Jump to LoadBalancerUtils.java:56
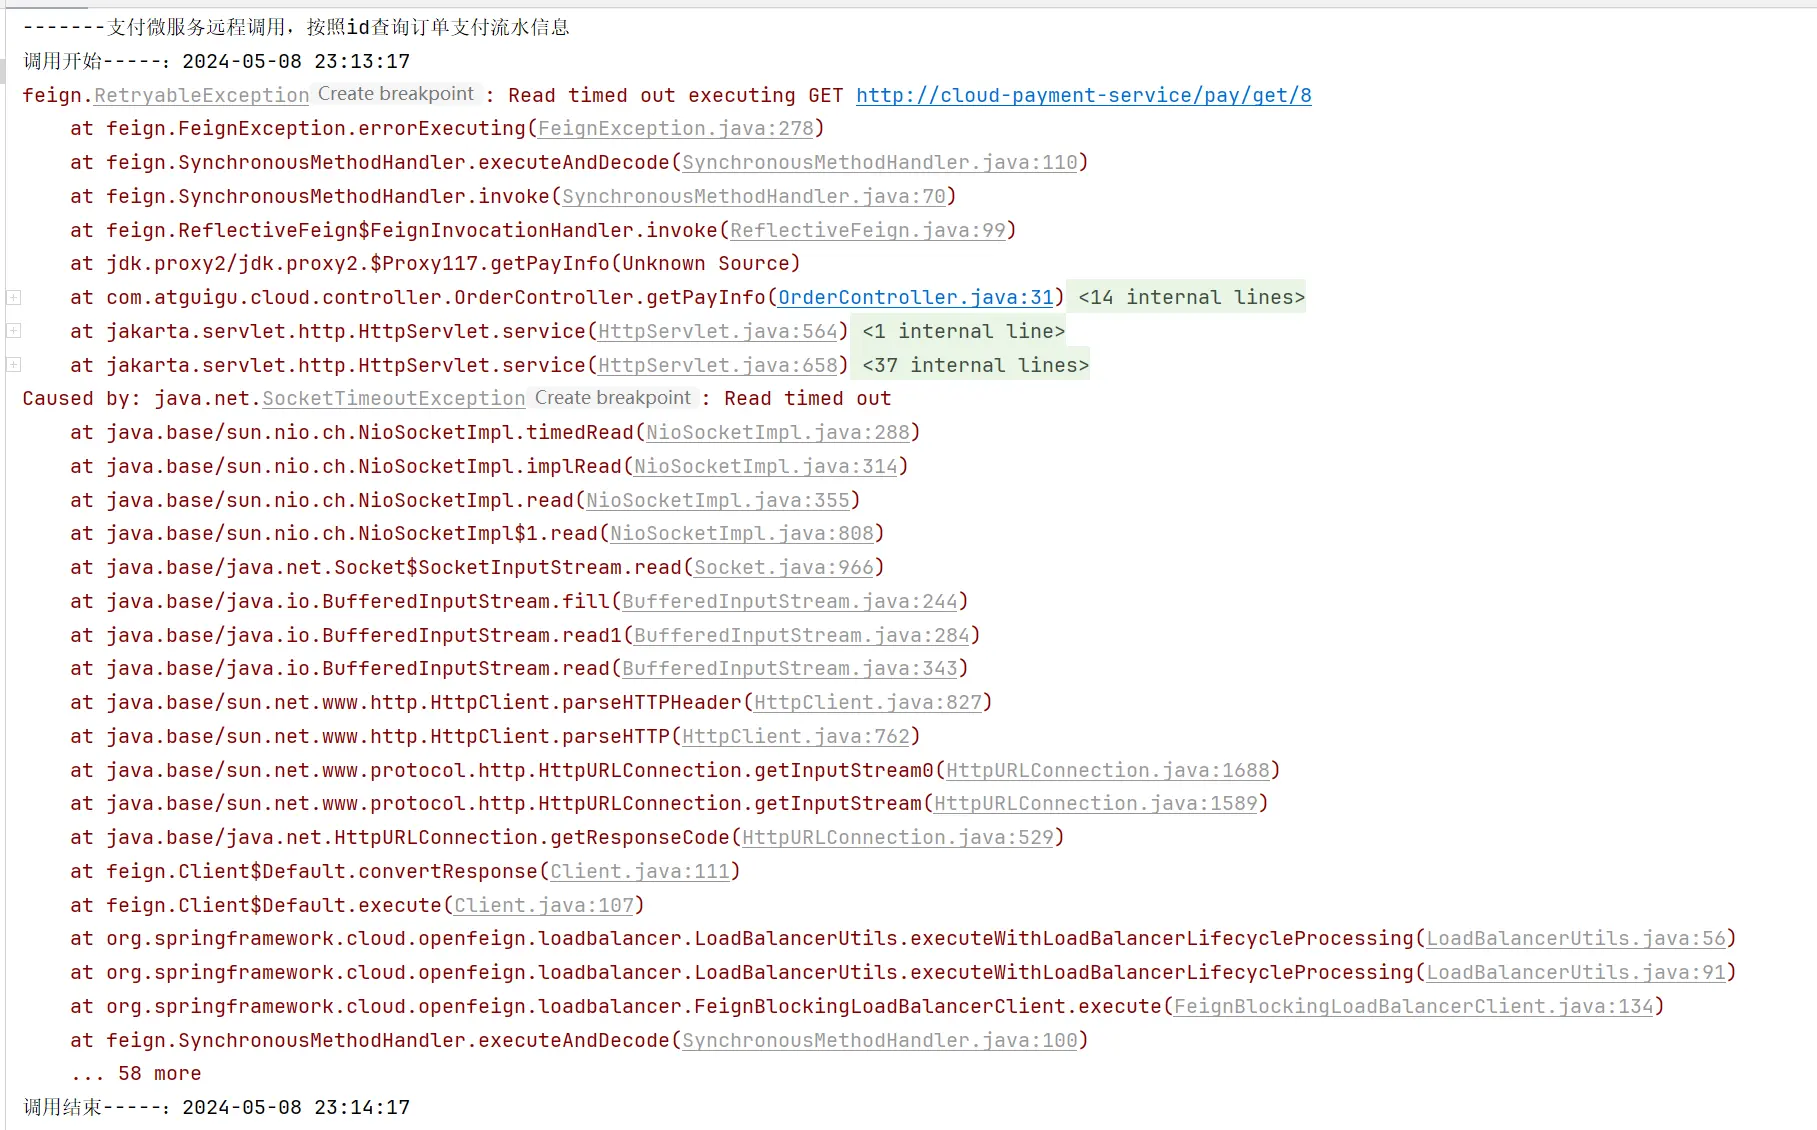Viewport: 1817px width, 1130px height. click(1575, 938)
